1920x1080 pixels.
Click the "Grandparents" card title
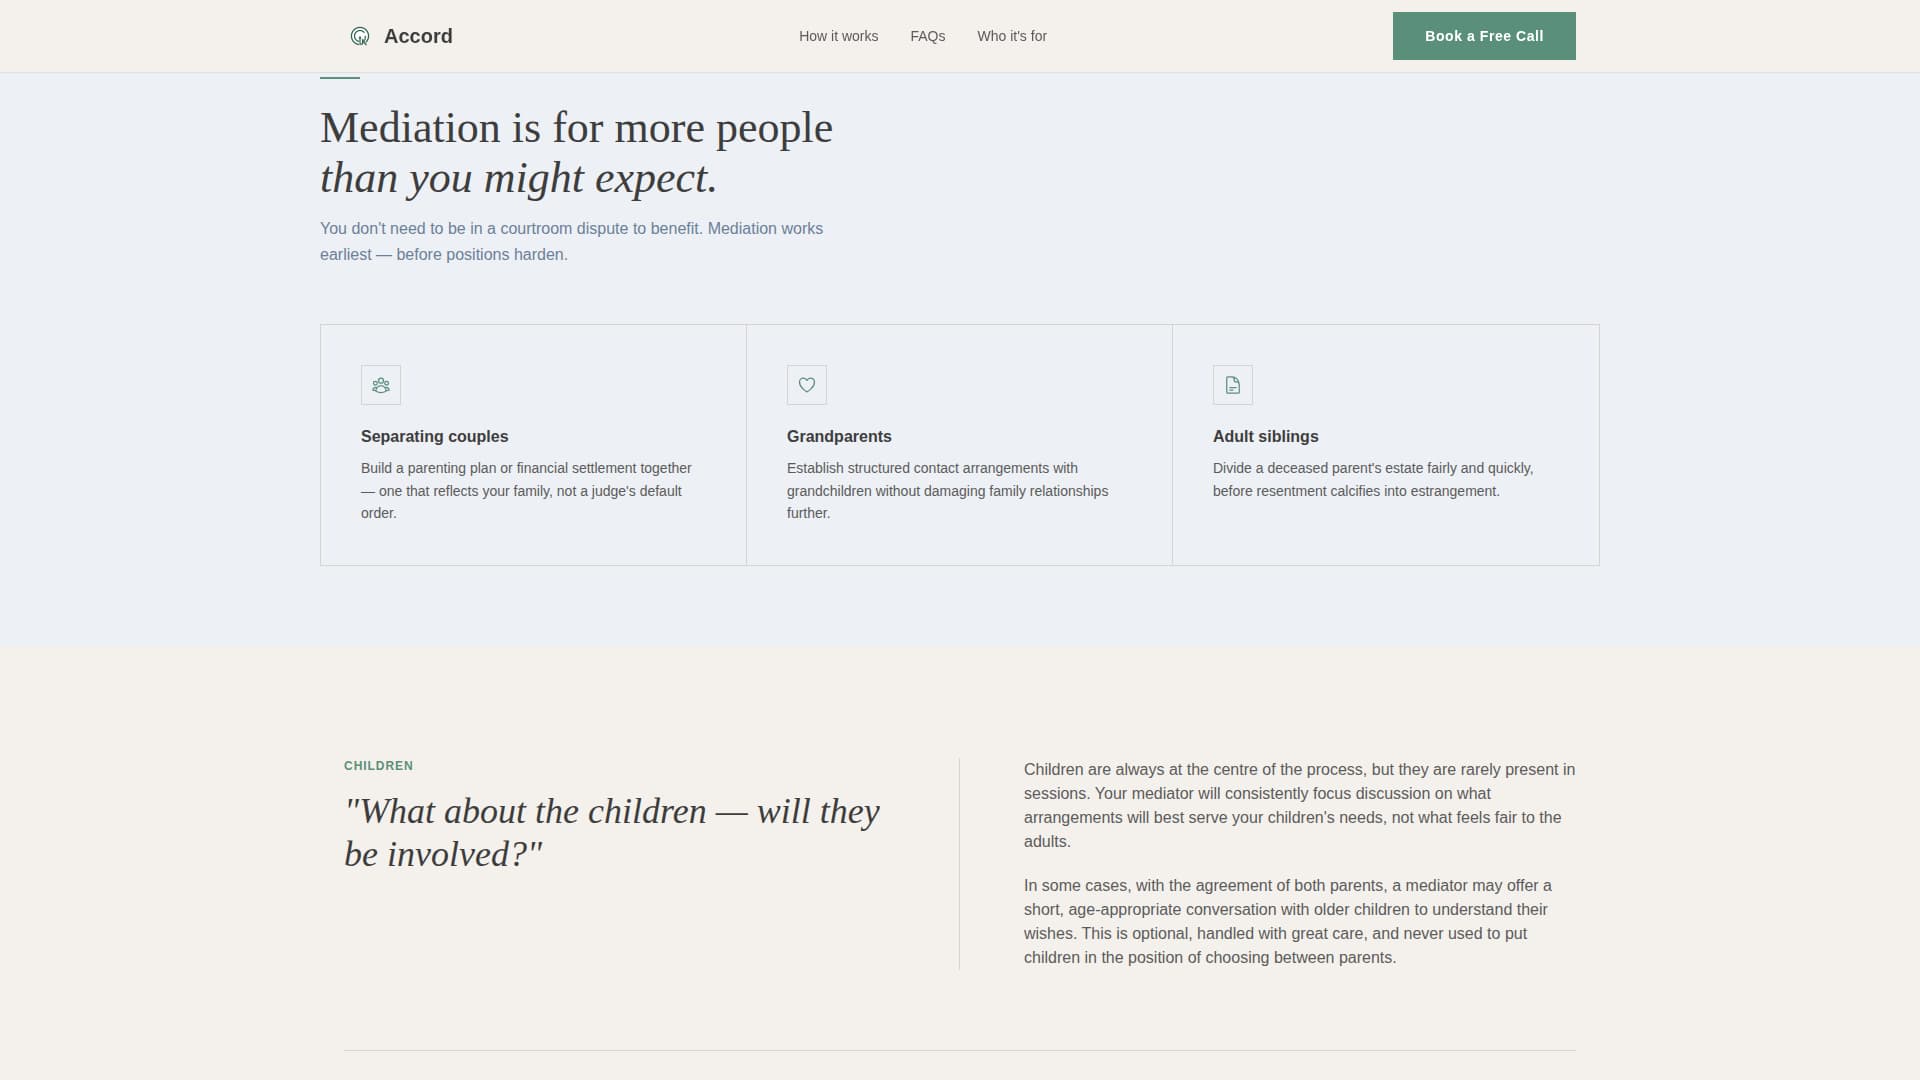[839, 436]
